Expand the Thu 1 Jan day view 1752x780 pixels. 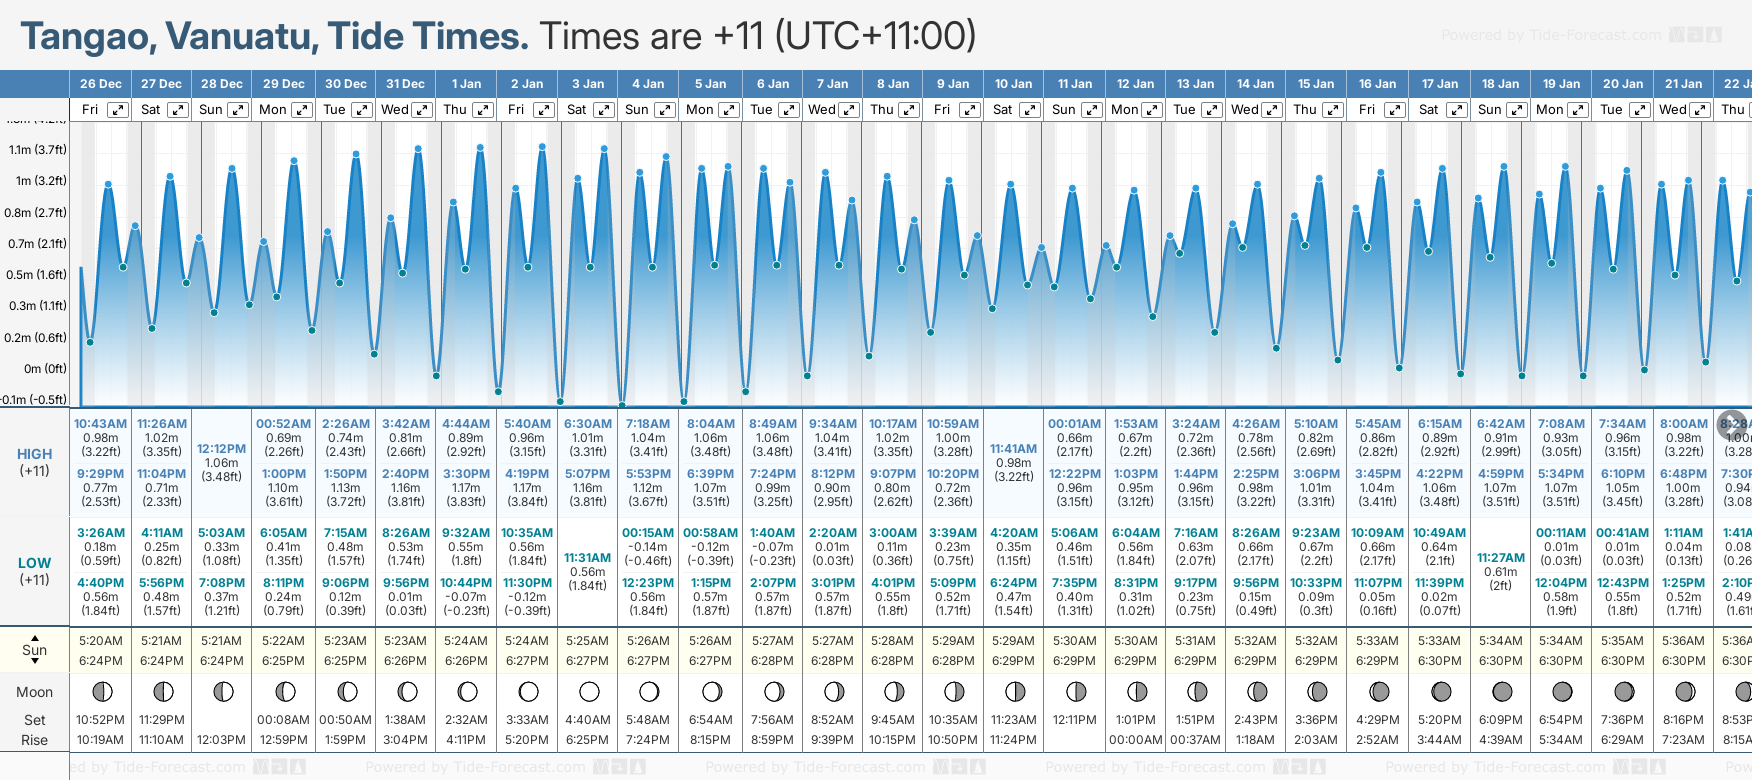click(x=482, y=110)
